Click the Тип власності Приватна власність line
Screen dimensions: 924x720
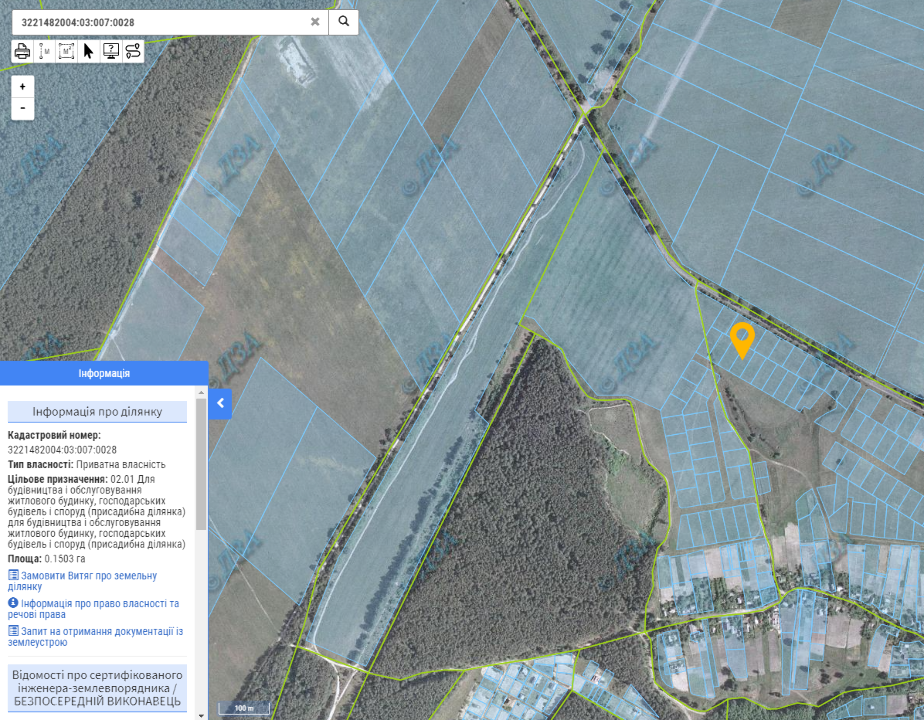click(87, 464)
